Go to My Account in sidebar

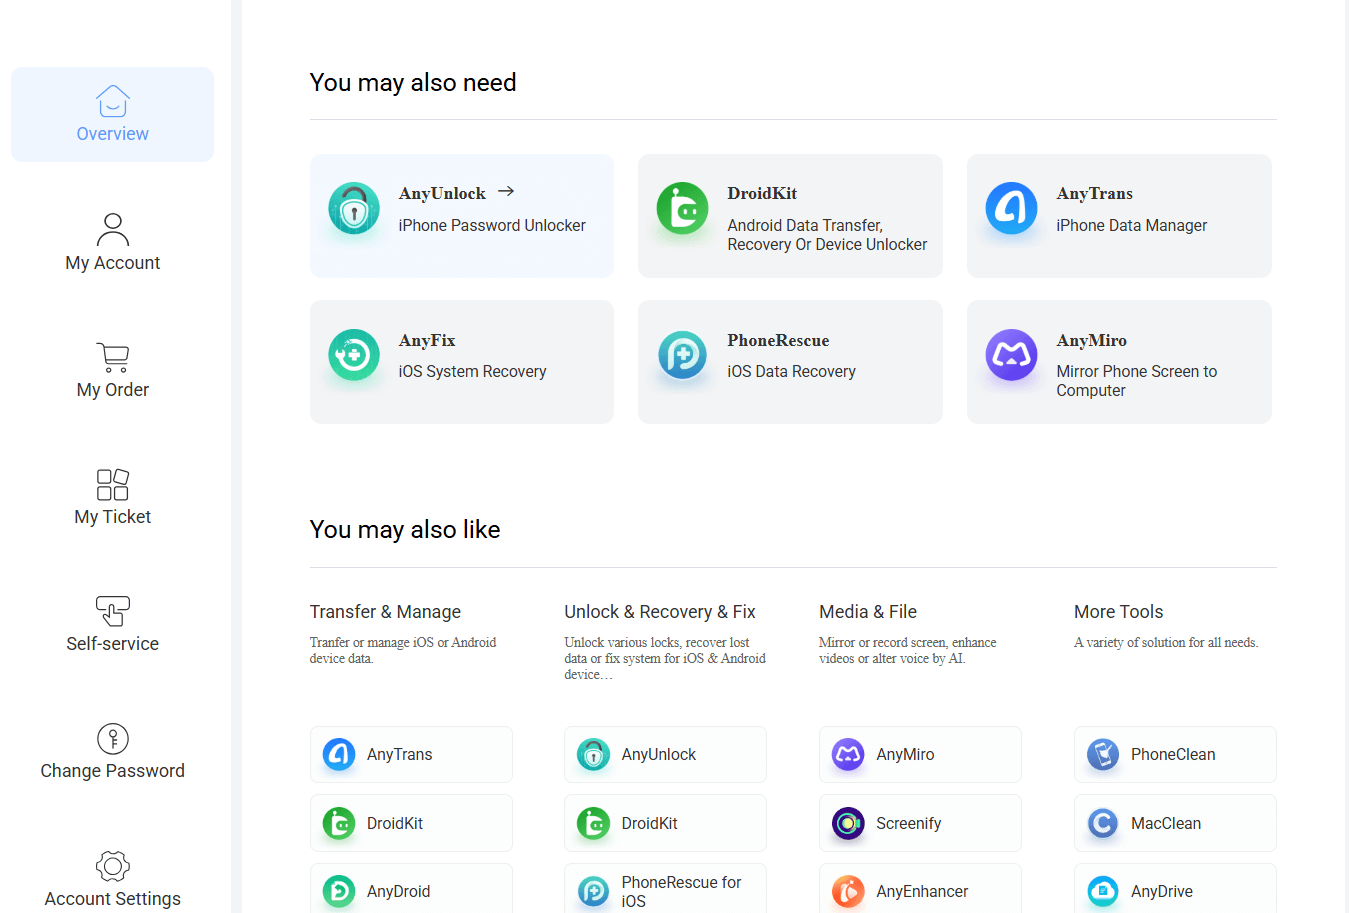(x=112, y=243)
